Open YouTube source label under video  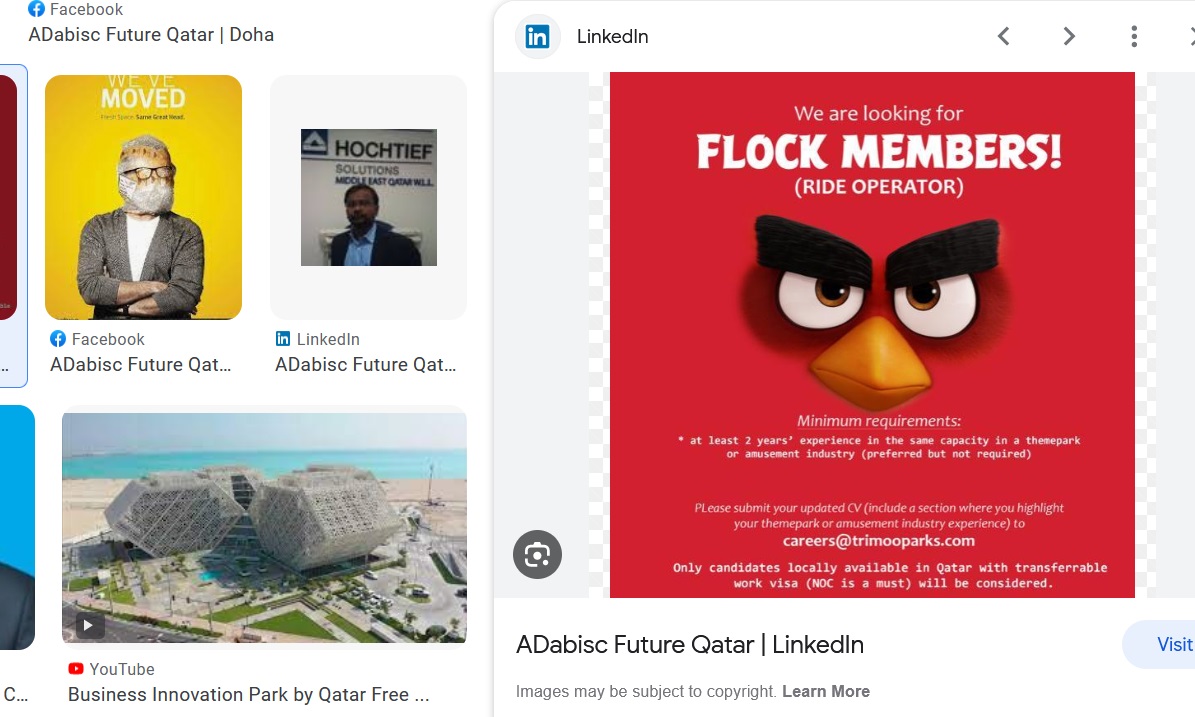[x=122, y=669]
